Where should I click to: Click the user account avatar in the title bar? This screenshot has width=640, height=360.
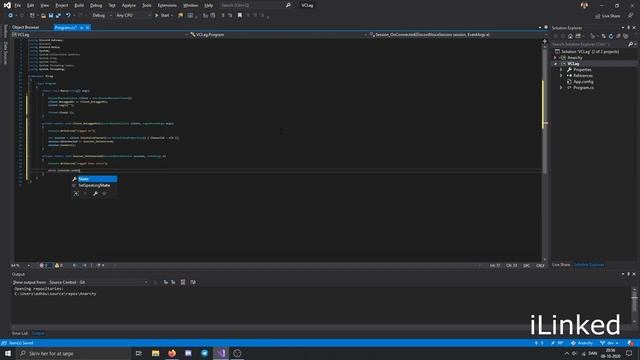(x=584, y=5)
